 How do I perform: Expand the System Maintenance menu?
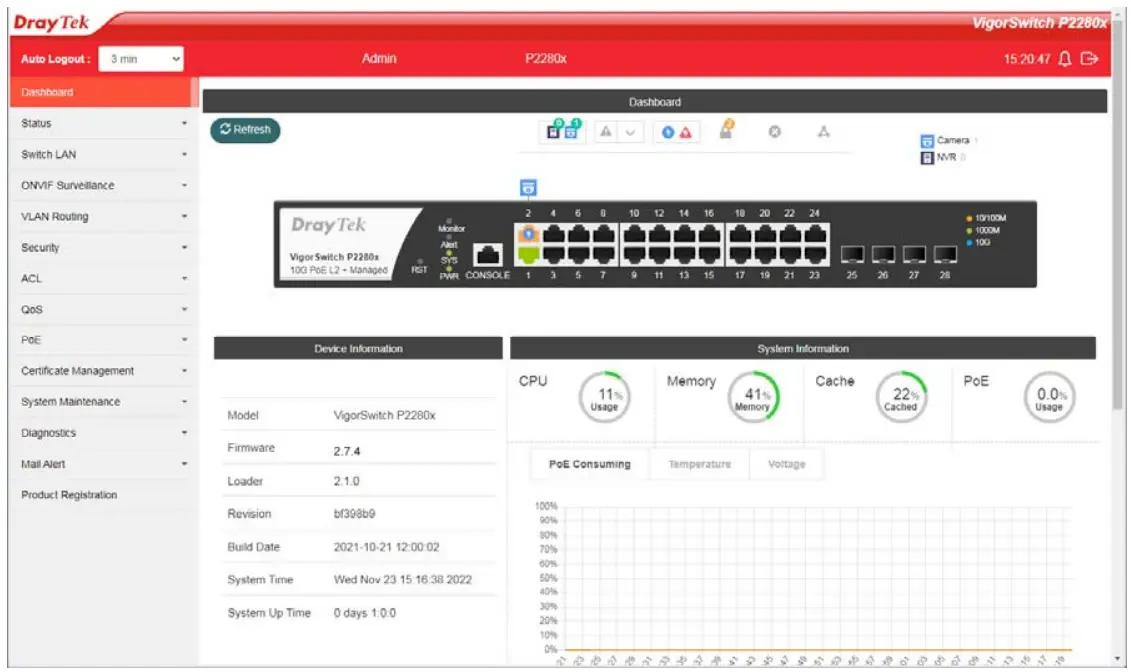point(104,402)
